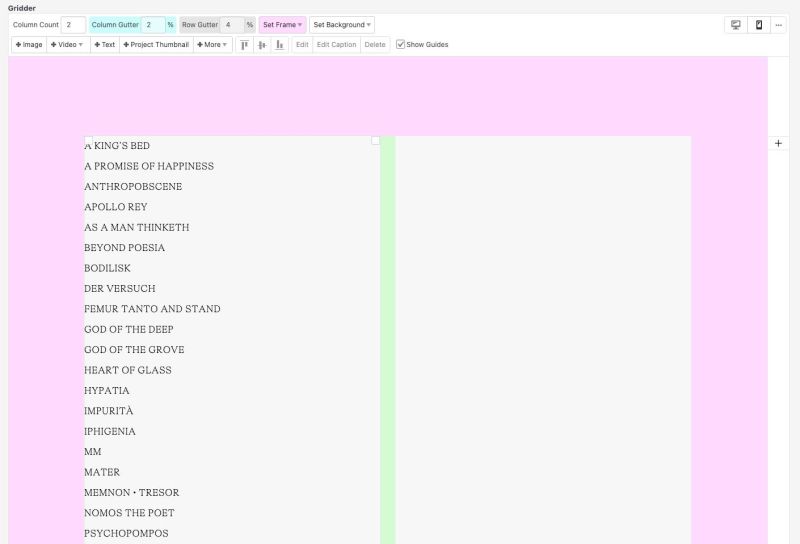800x544 pixels.
Task: Click the Edit Caption button
Action: [x=336, y=45]
